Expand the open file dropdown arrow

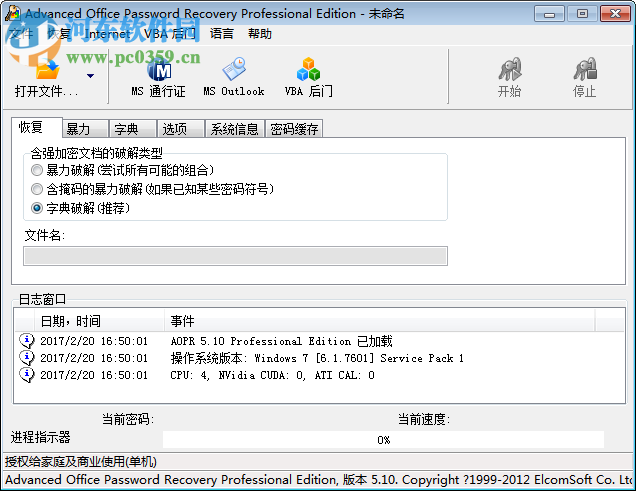(x=90, y=76)
